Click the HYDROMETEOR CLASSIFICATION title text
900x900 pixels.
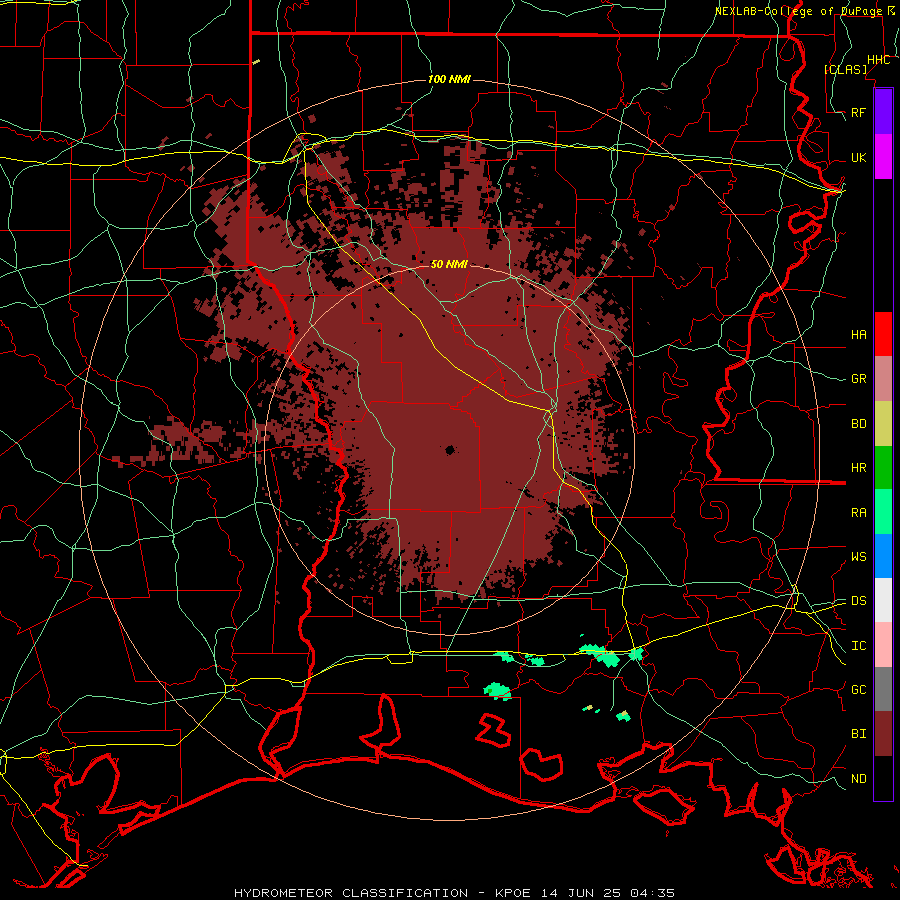pos(351,893)
